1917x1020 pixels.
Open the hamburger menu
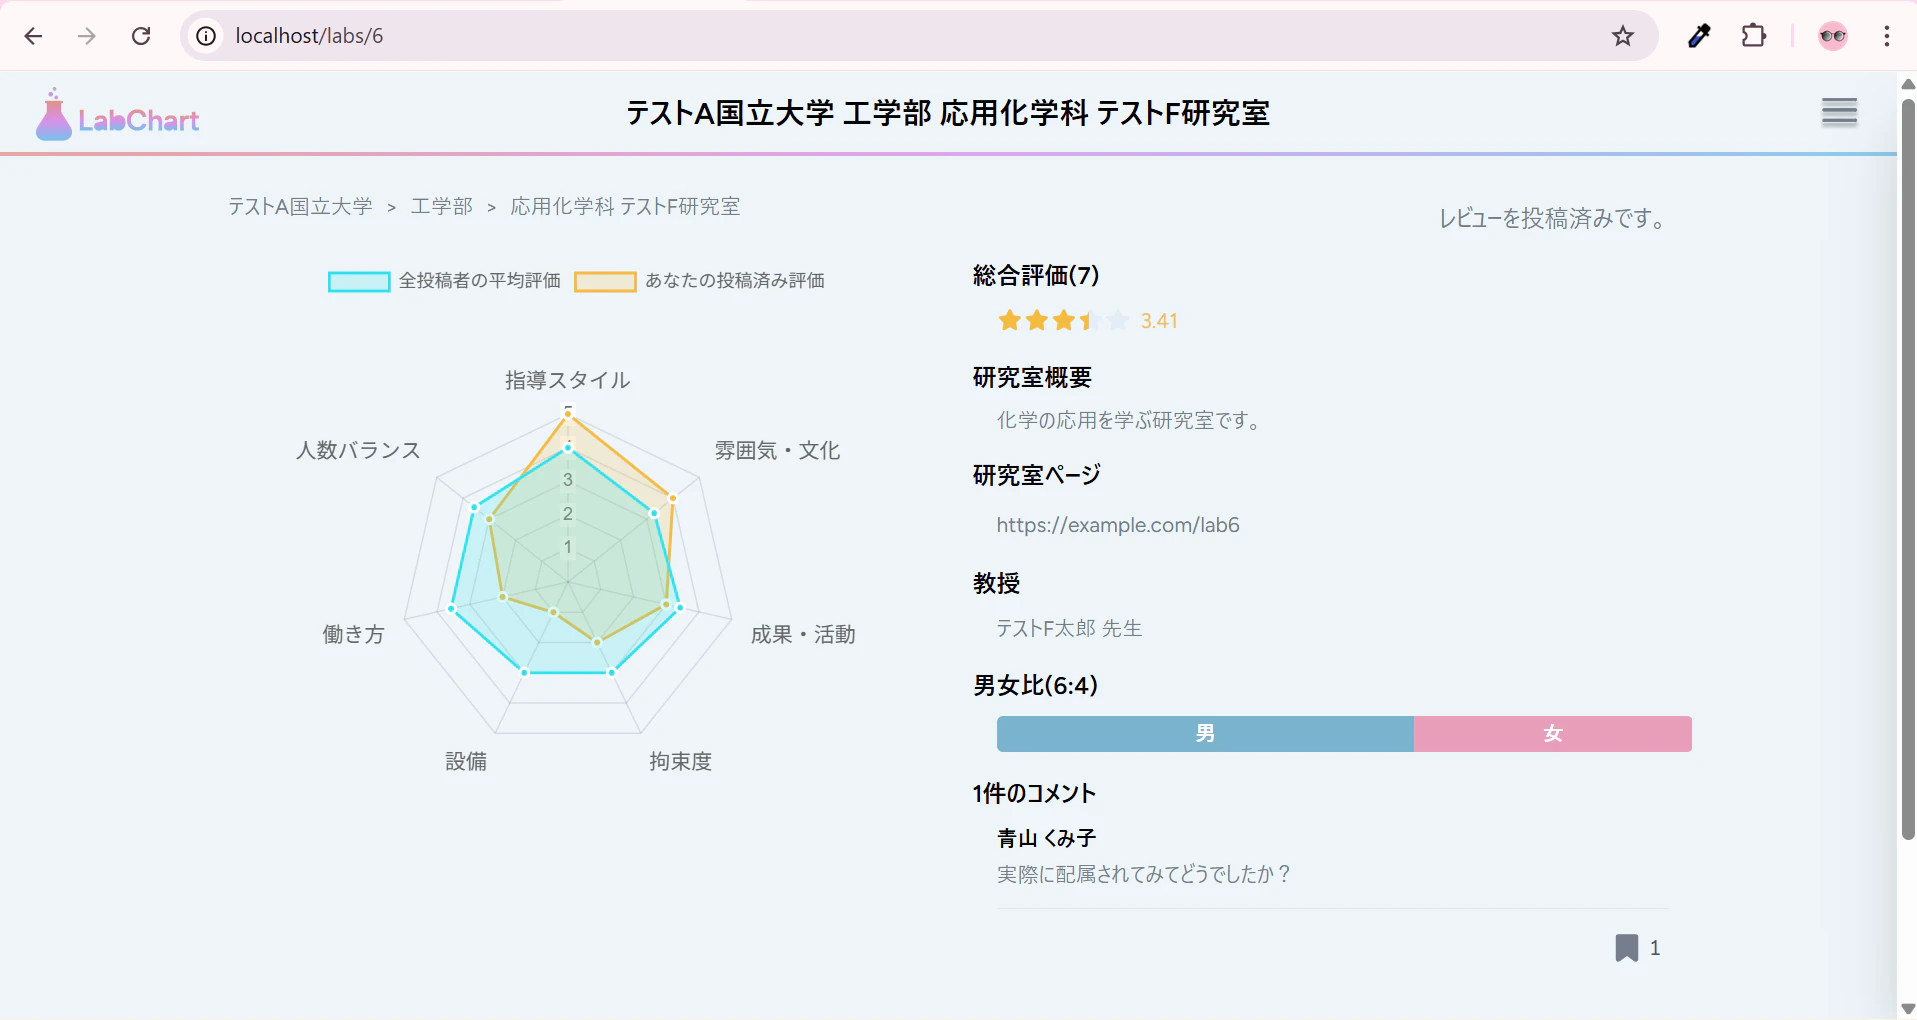pos(1839,112)
